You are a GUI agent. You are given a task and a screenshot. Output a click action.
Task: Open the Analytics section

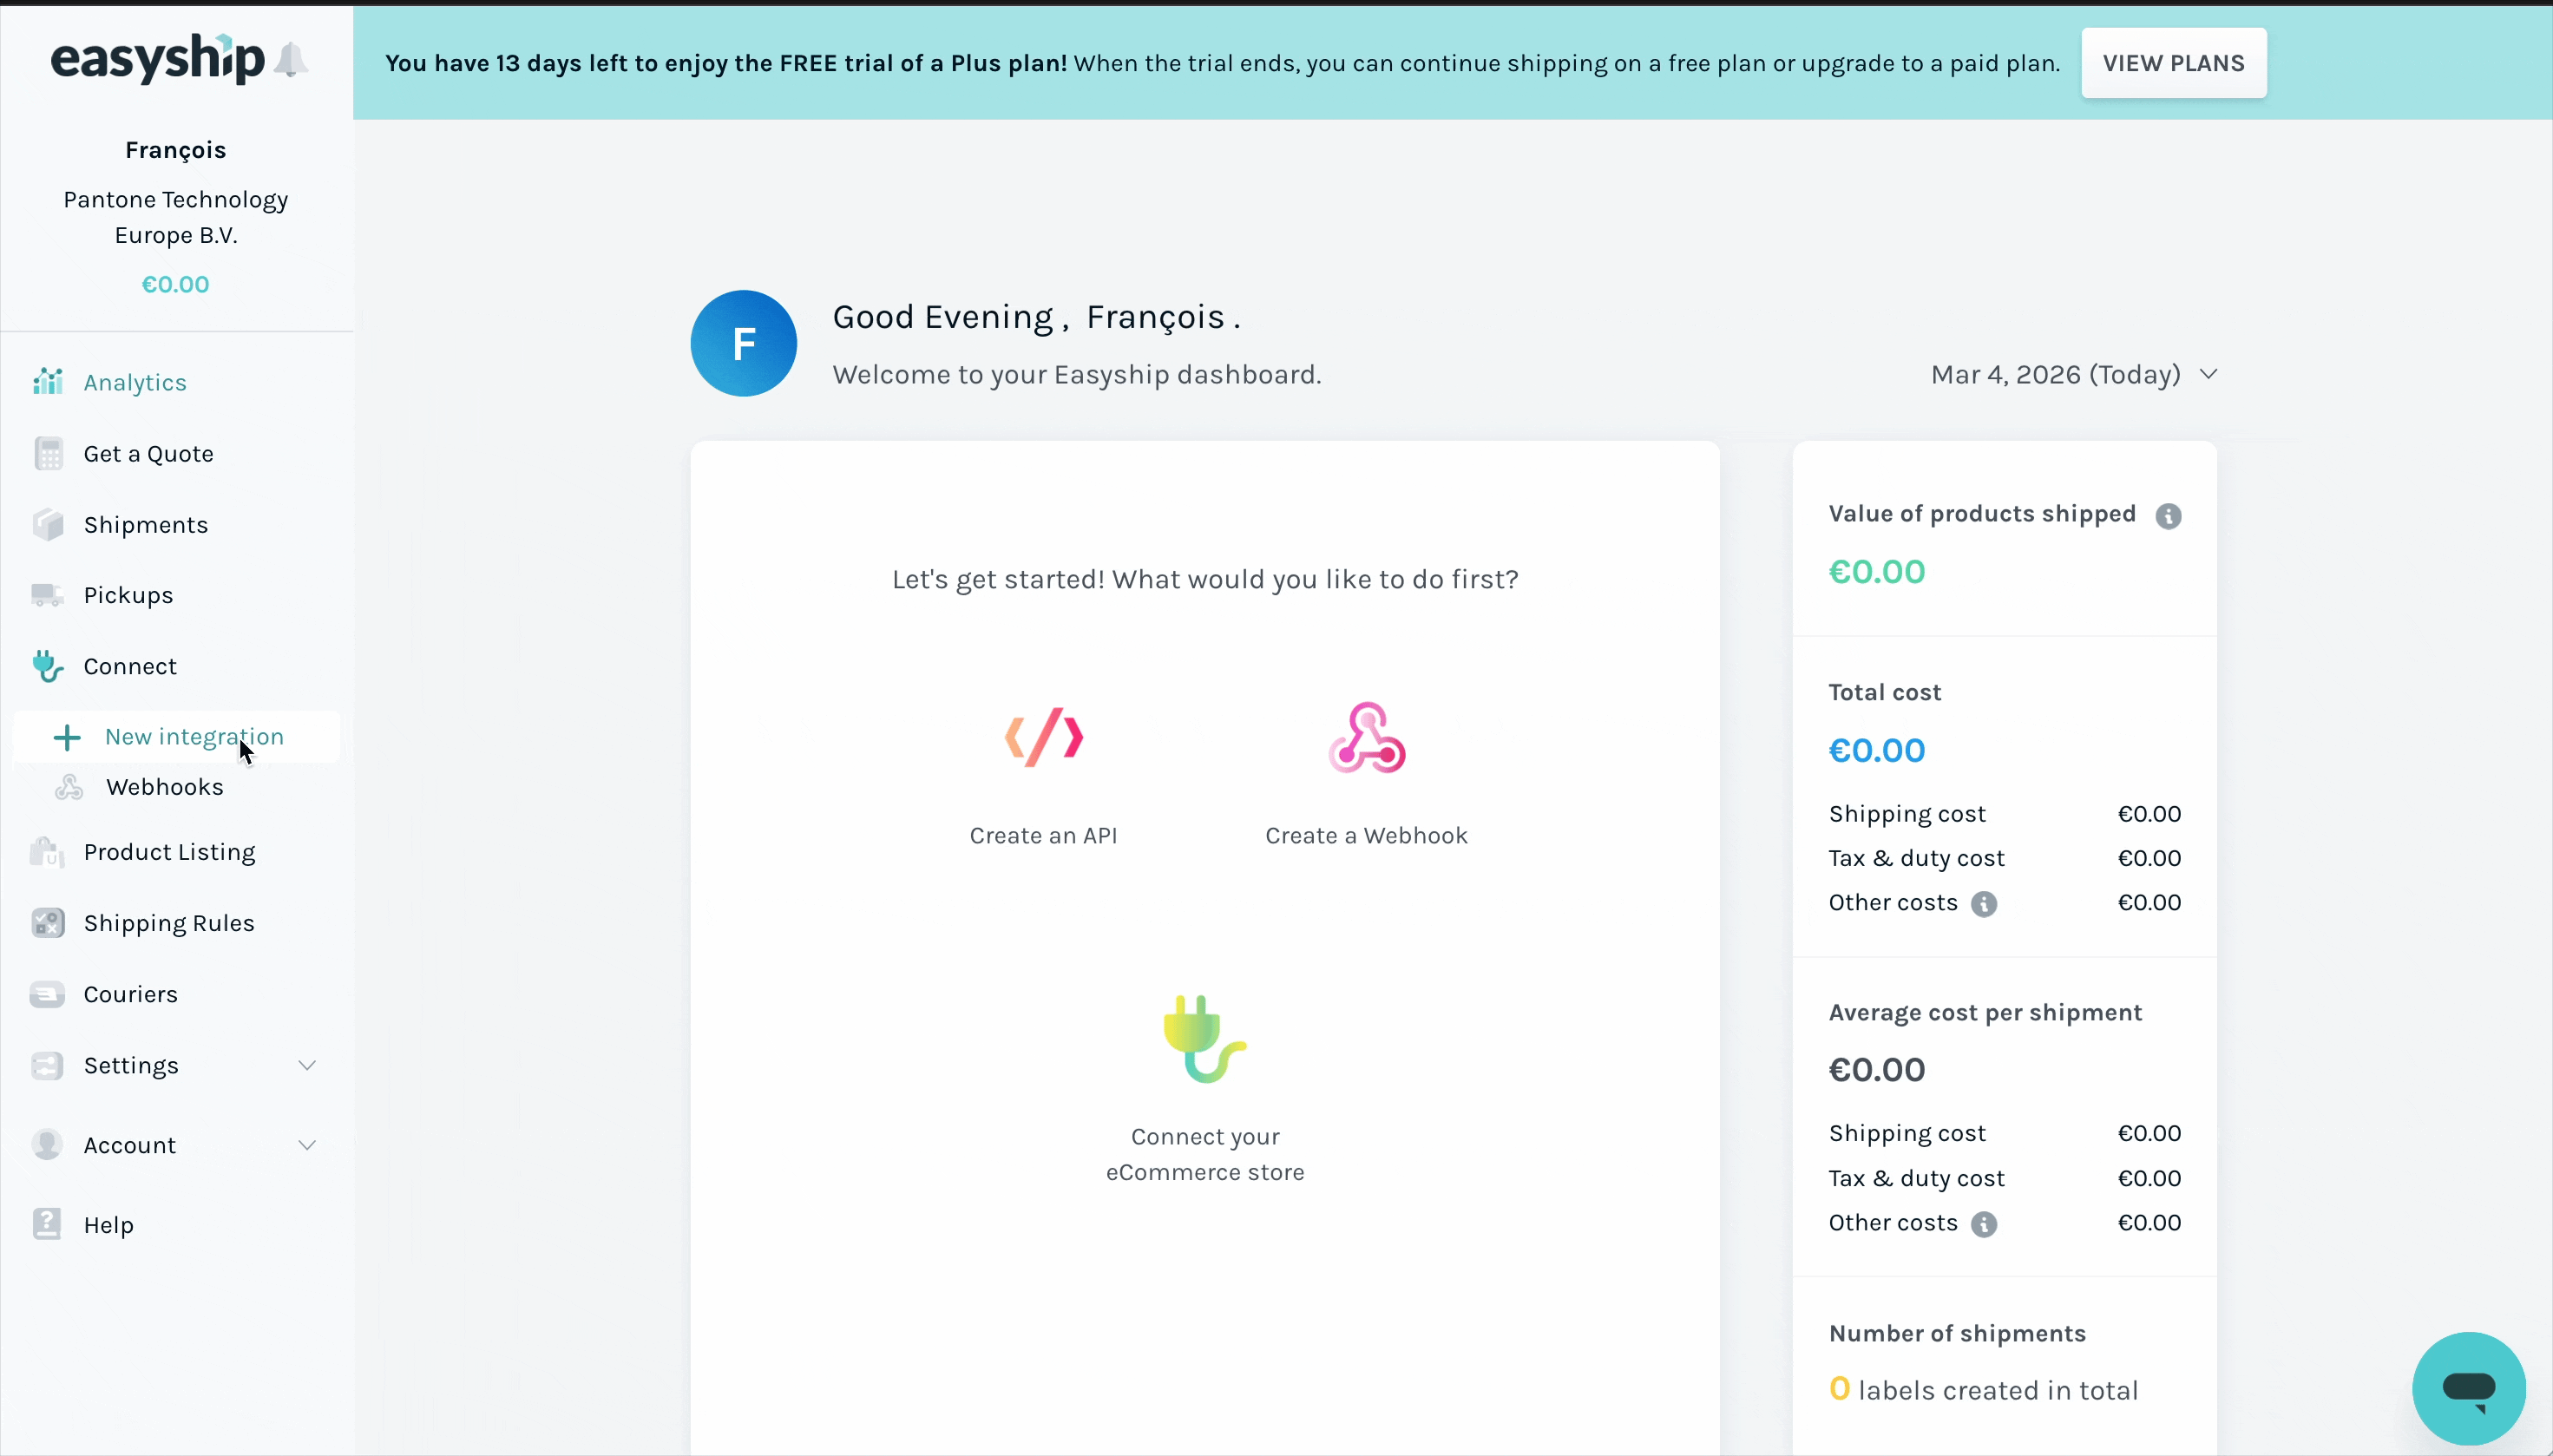(x=135, y=382)
